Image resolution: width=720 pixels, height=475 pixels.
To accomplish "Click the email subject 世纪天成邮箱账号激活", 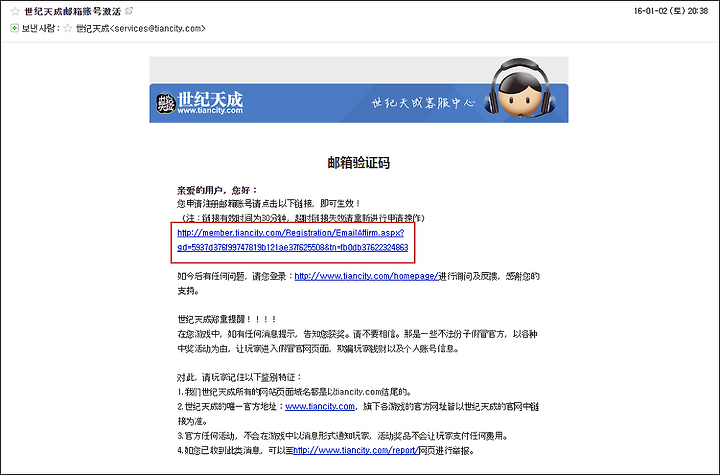I will tap(73, 11).
